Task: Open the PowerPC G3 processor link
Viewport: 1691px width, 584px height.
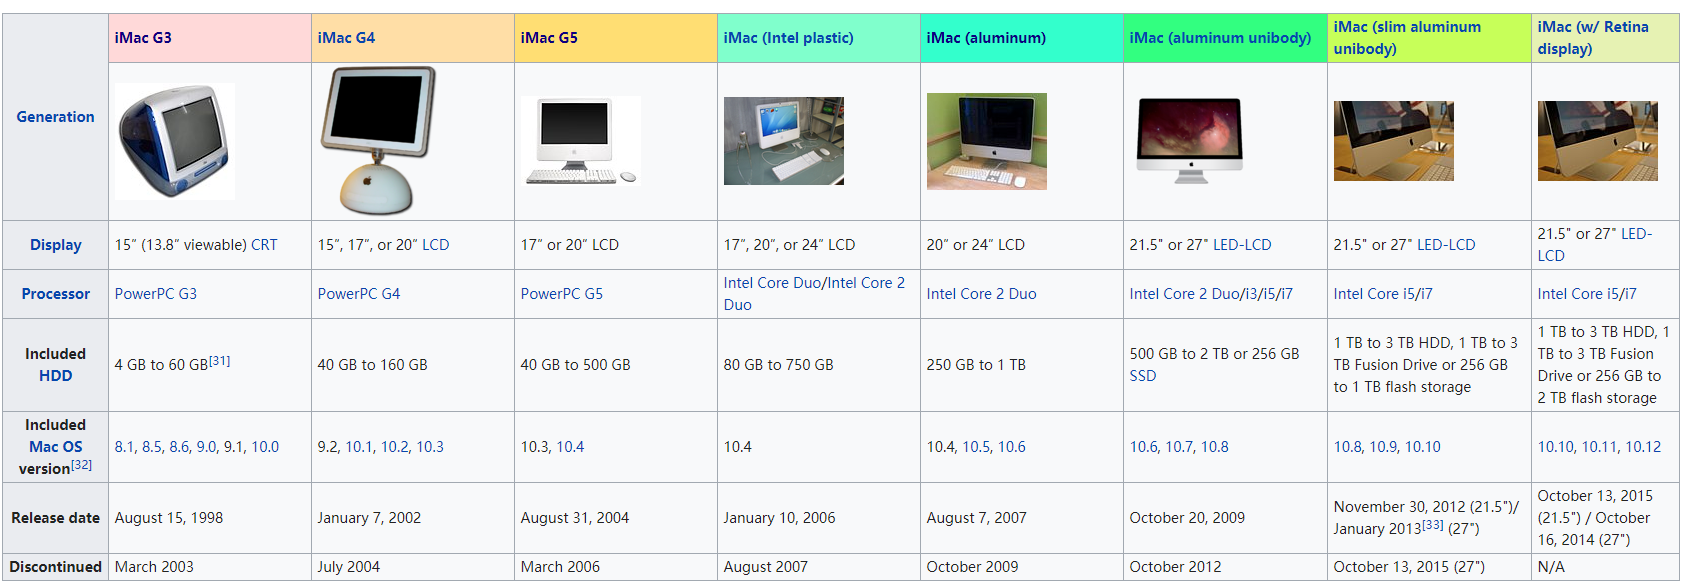Action: 156,294
